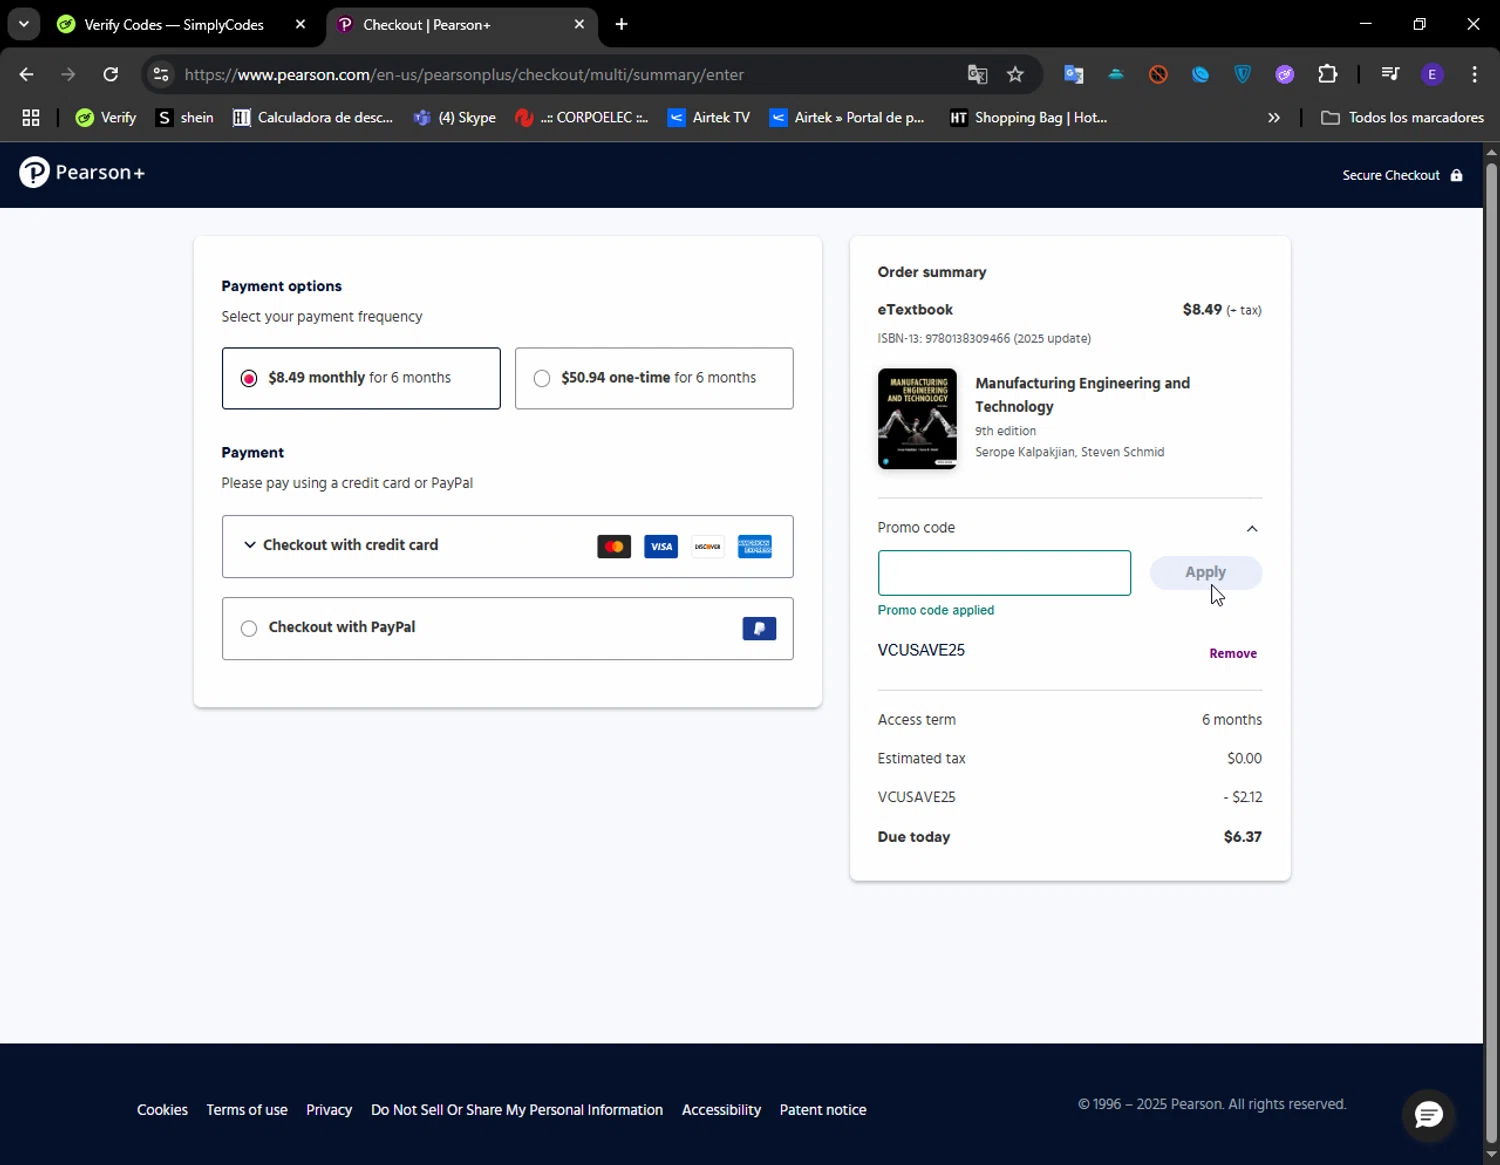1500x1165 pixels.
Task: Open the Chrome three-dot menu
Action: [x=1474, y=74]
